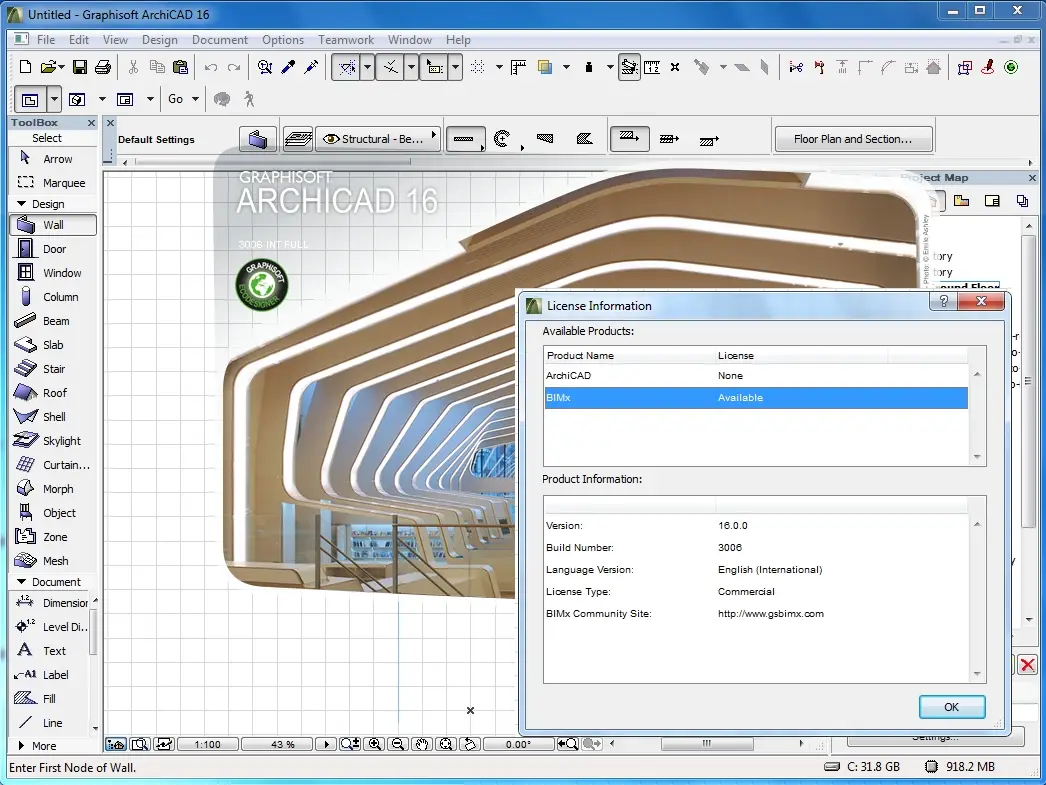Select the Text tool
Screen dimensions: 1046x785
pyautogui.click(x=50, y=651)
